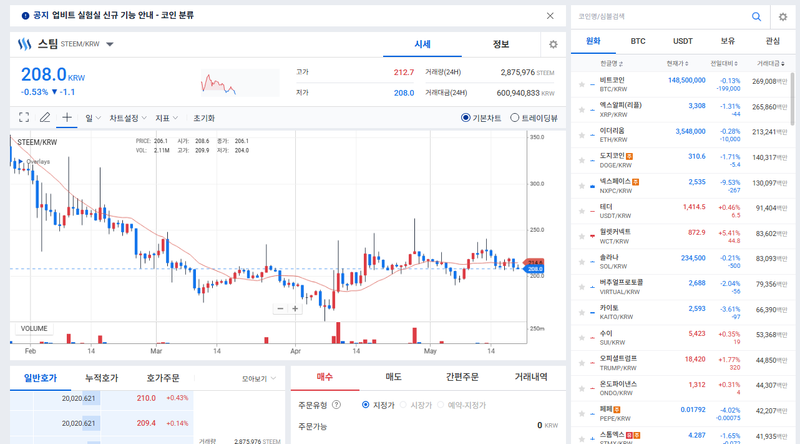
Task: Switch to the 누적호가 tab
Action: [102, 378]
